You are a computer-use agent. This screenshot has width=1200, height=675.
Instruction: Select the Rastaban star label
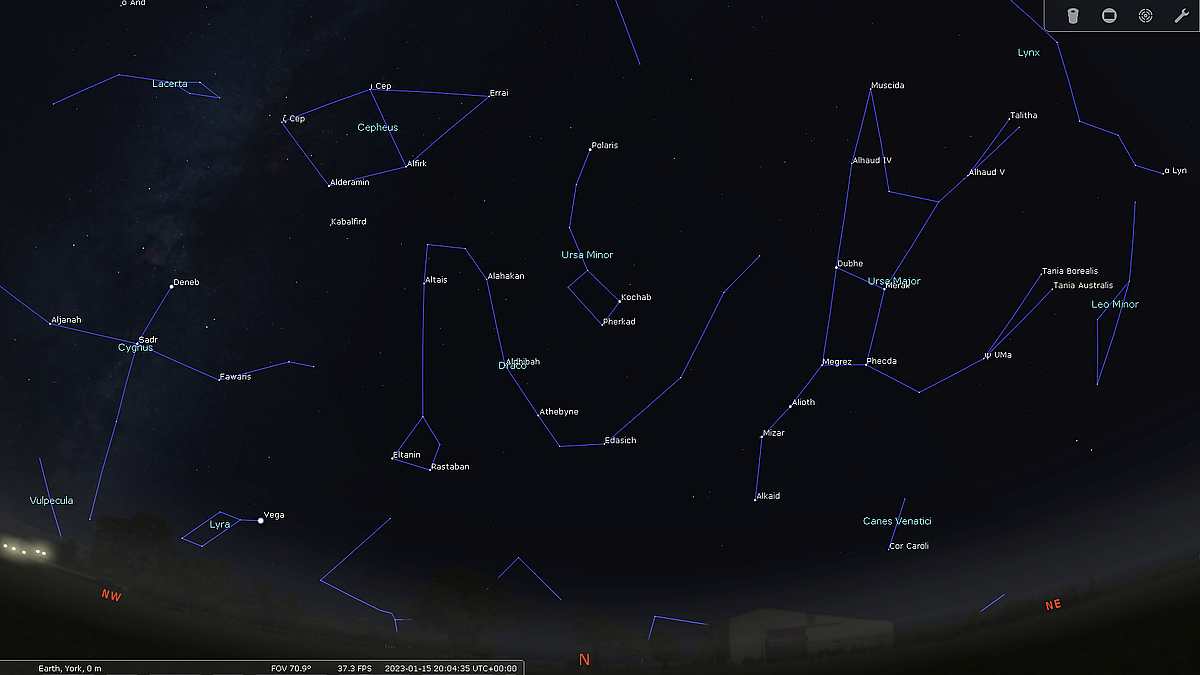coord(450,468)
